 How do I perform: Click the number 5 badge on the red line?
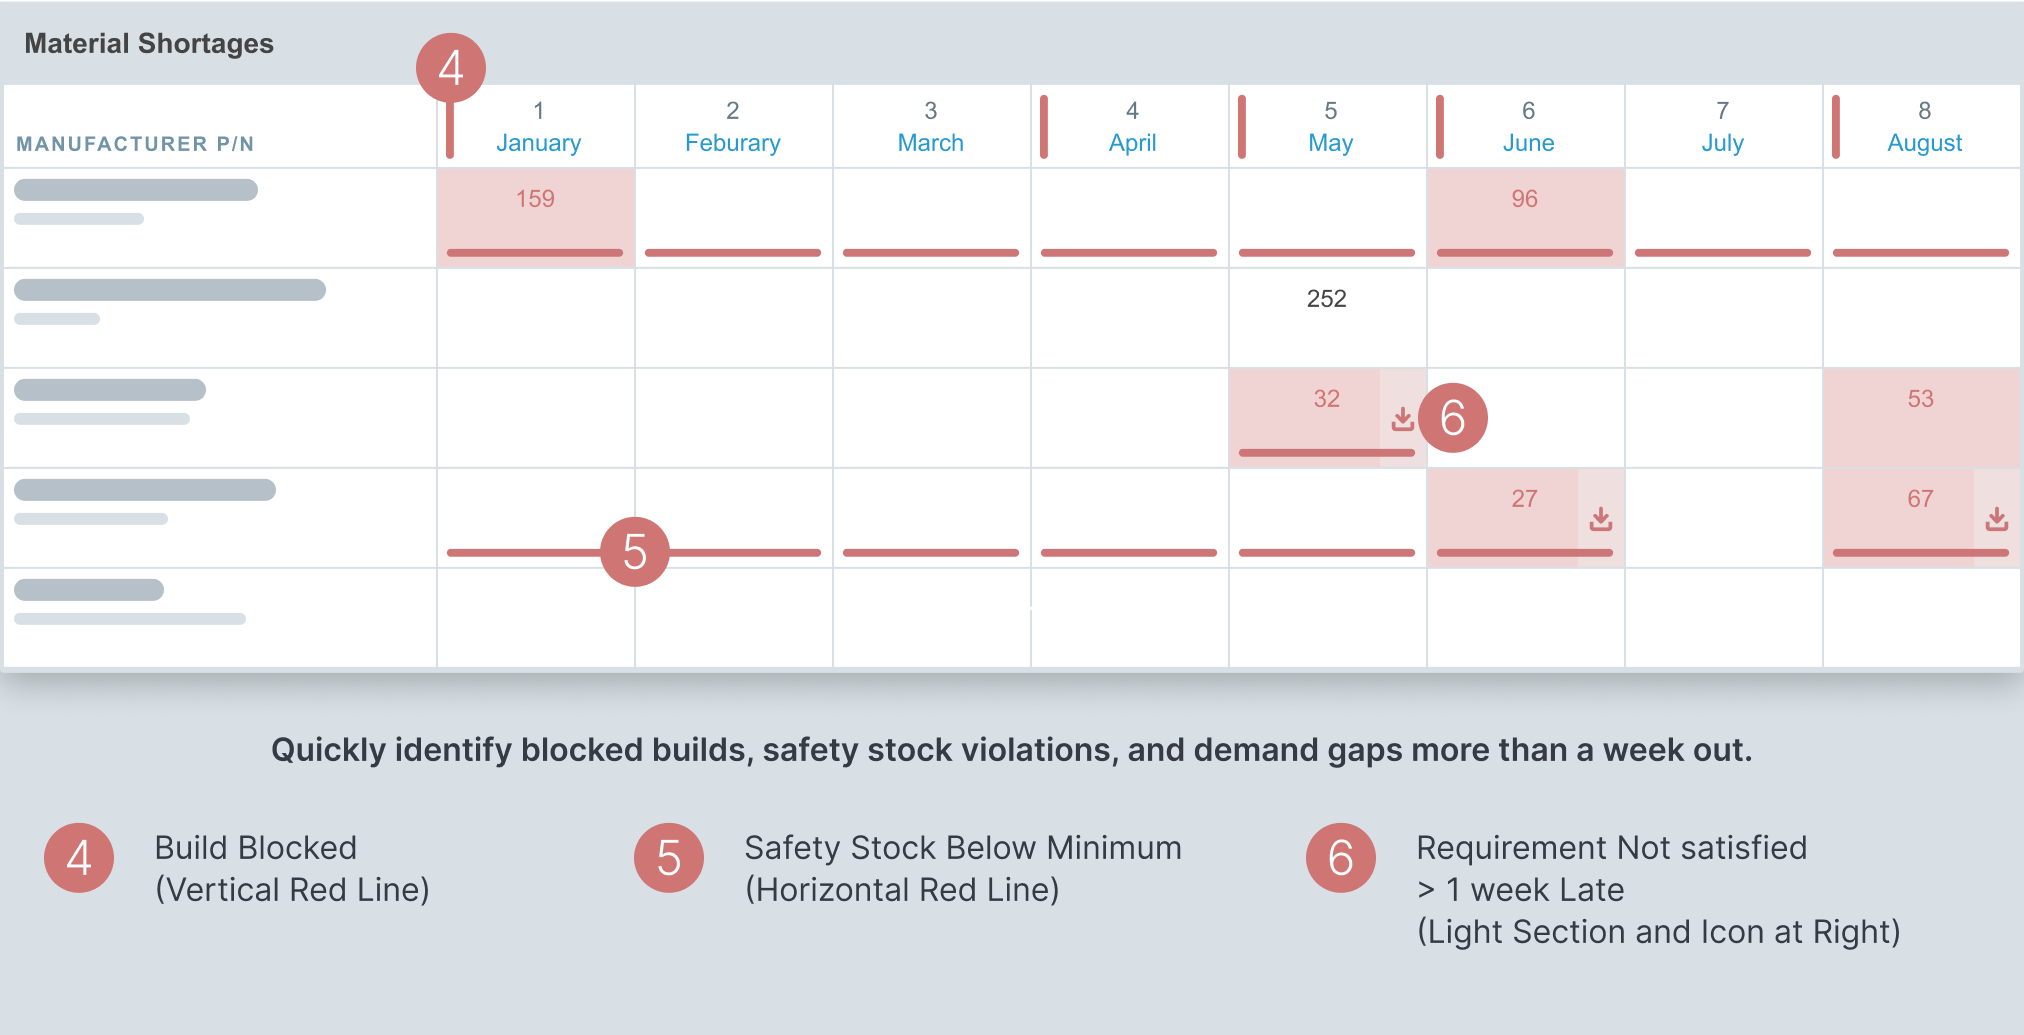[x=635, y=552]
